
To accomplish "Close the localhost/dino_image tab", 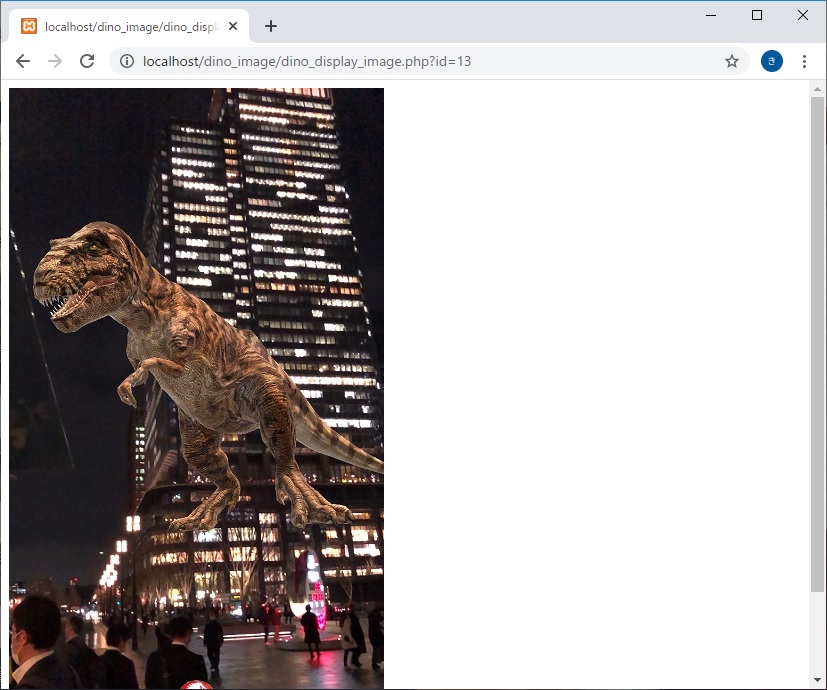I will click(233, 27).
